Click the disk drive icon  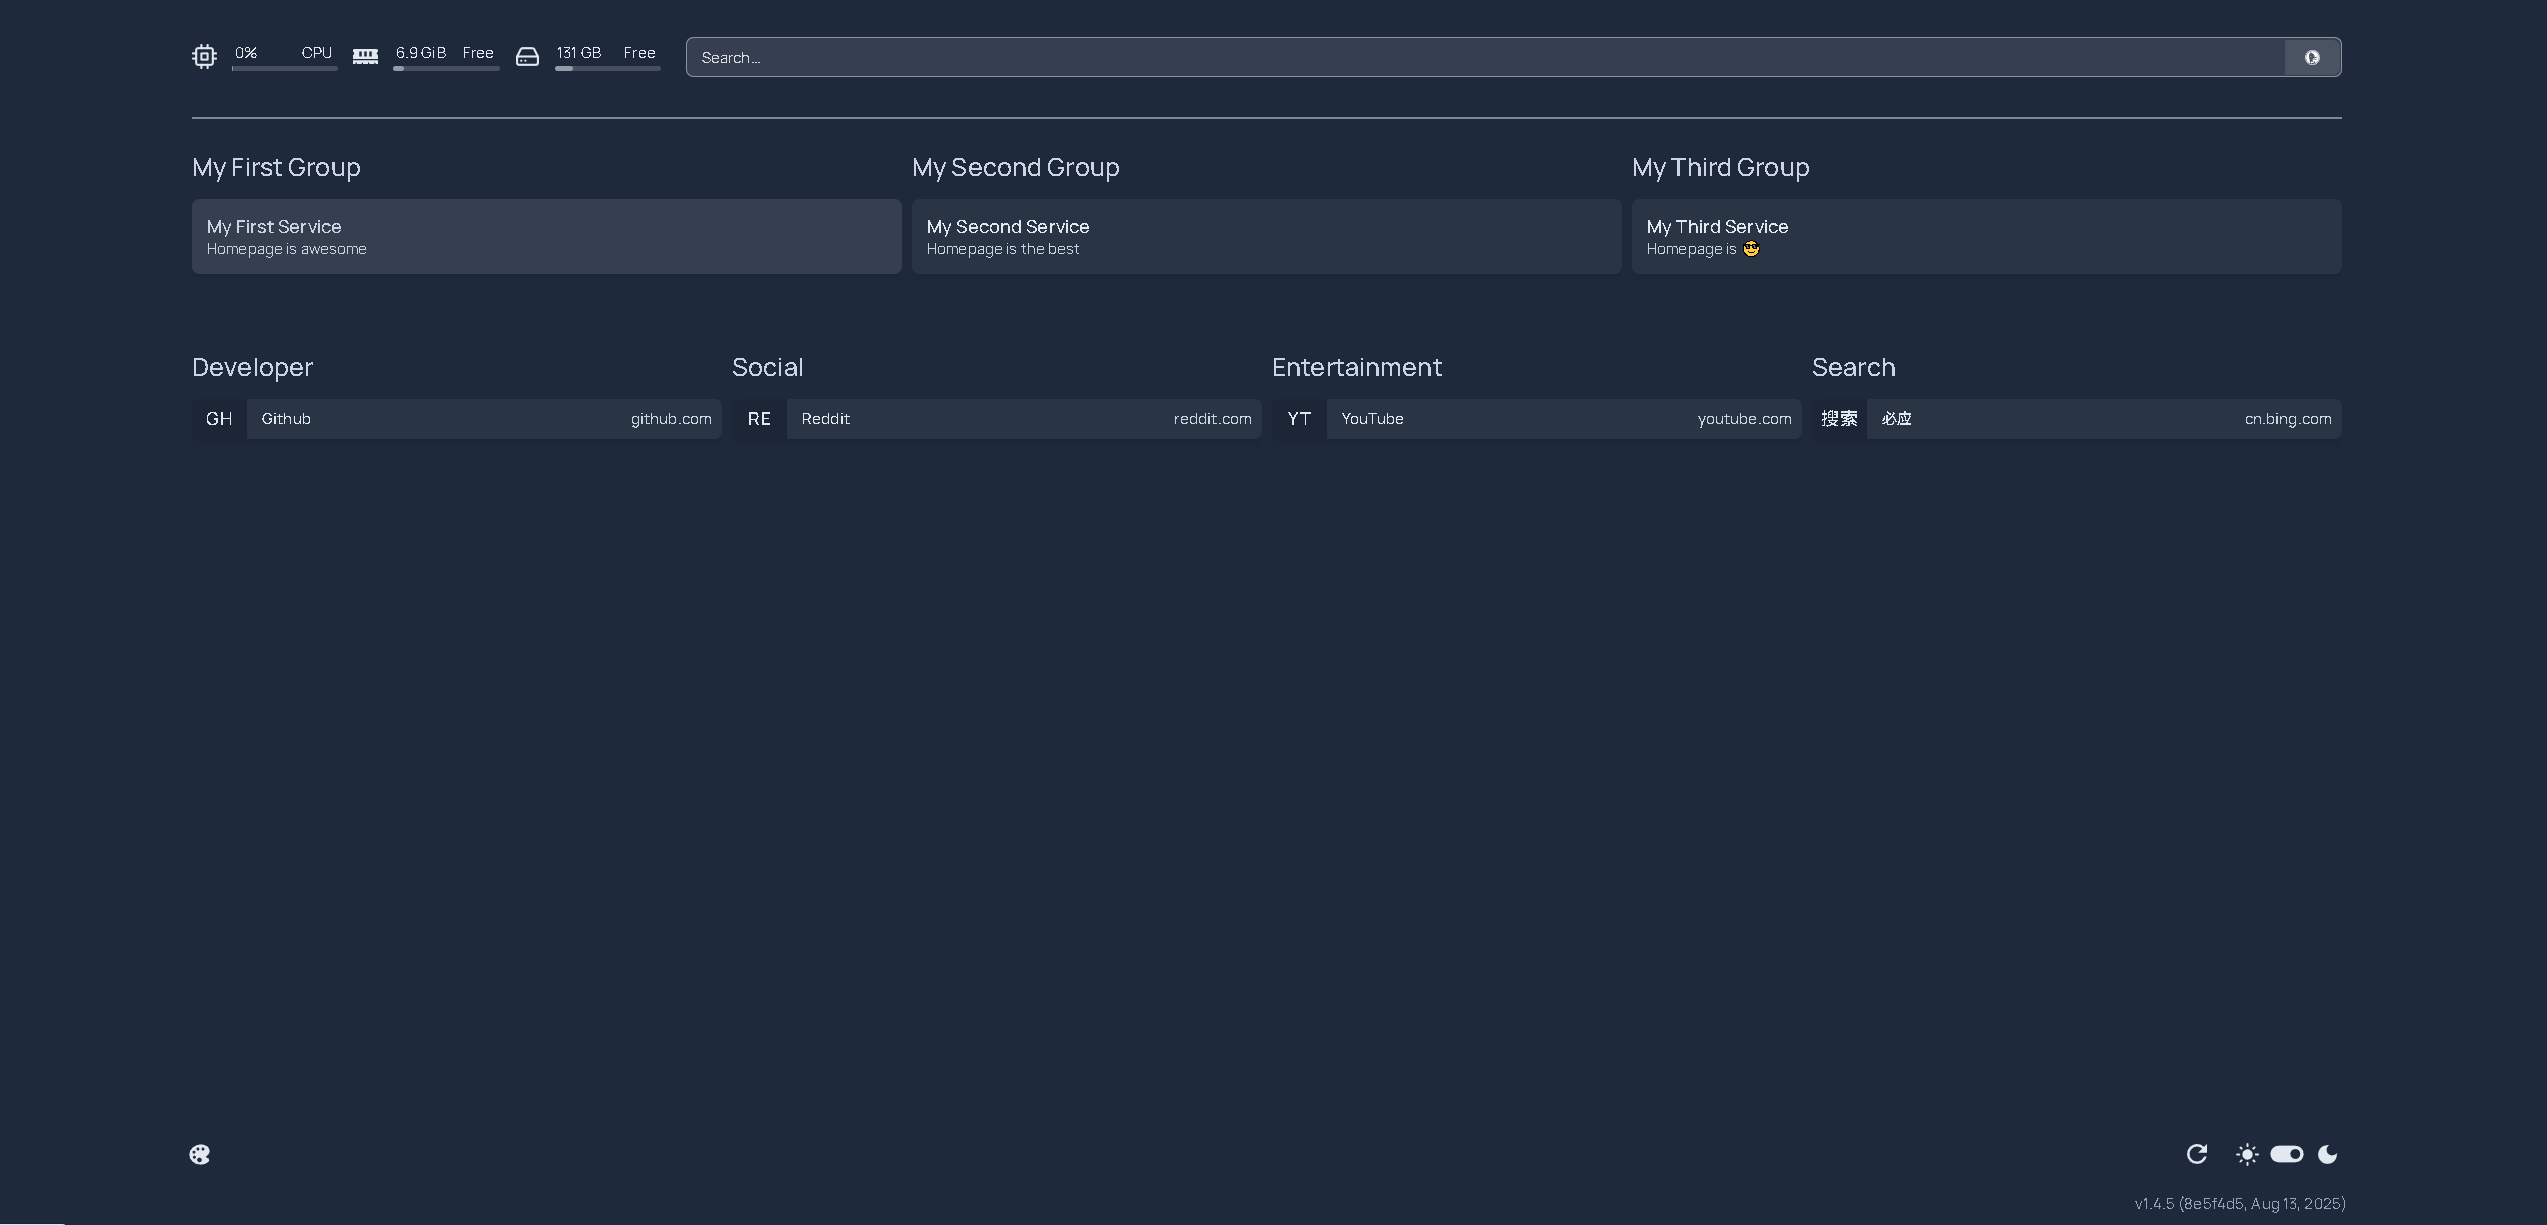[x=527, y=57]
